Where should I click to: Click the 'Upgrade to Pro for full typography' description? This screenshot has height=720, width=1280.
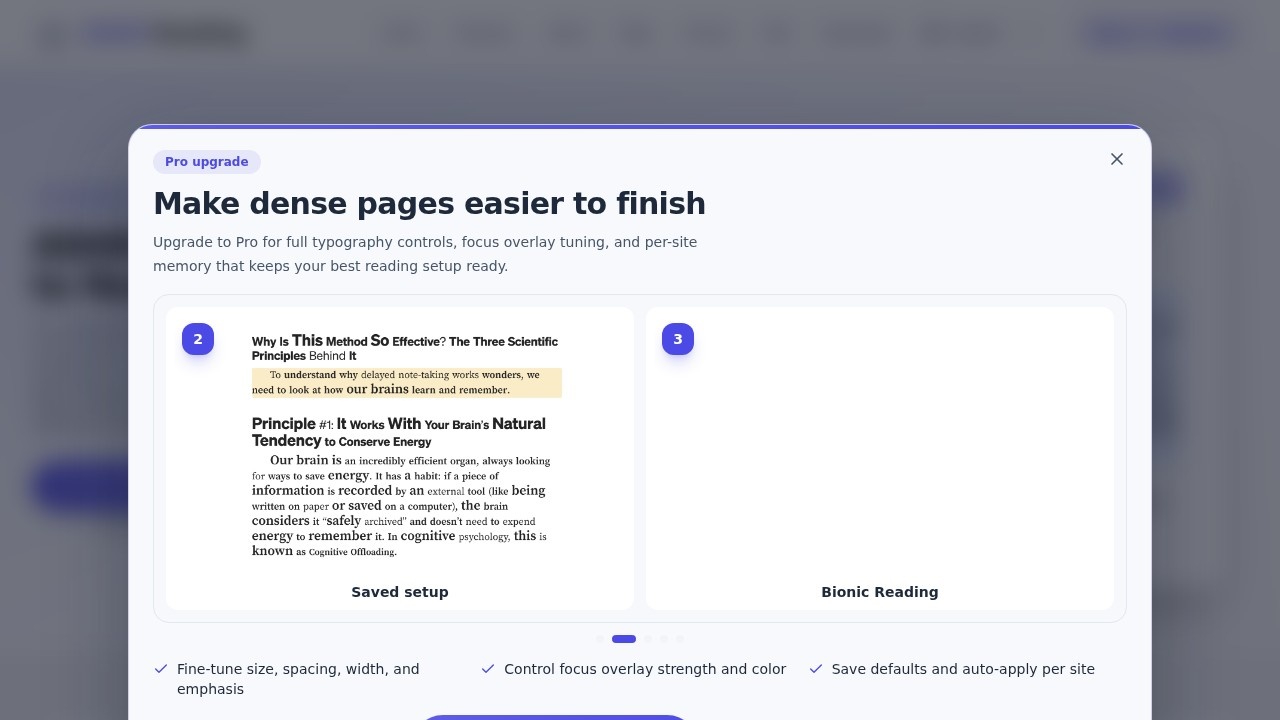click(425, 254)
